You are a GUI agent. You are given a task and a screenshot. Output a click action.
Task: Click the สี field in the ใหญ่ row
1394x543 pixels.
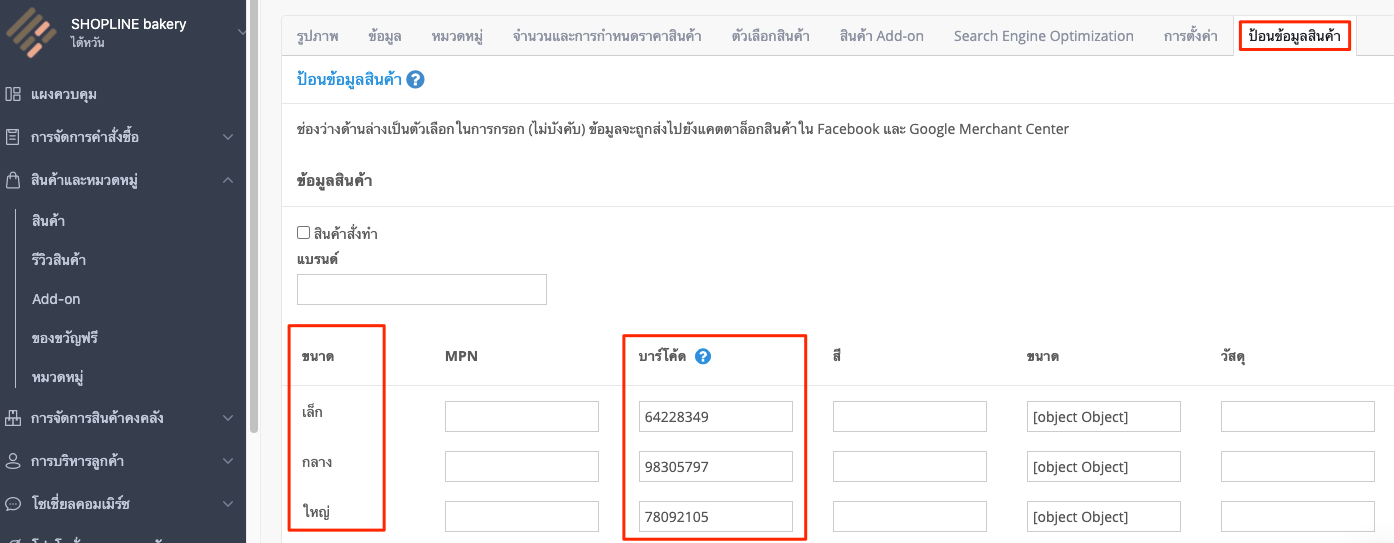[x=910, y=517]
